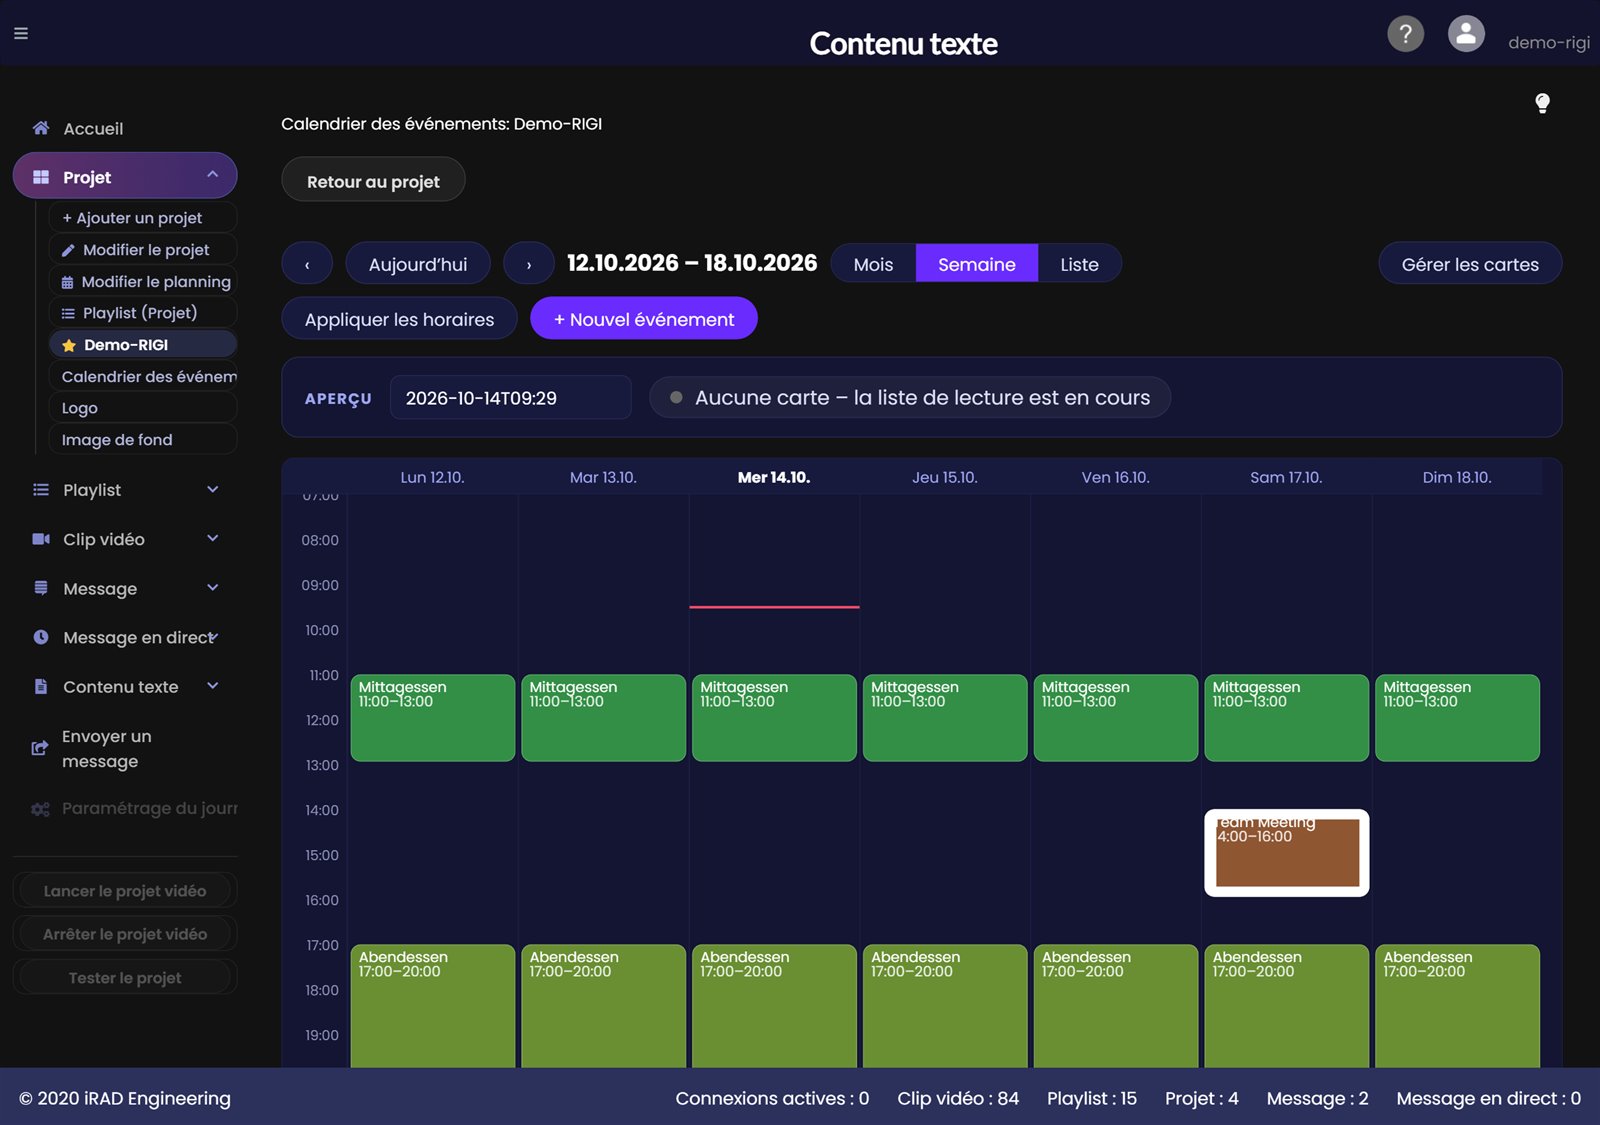This screenshot has width=1600, height=1125.
Task: Open the help question mark icon
Action: 1405,34
